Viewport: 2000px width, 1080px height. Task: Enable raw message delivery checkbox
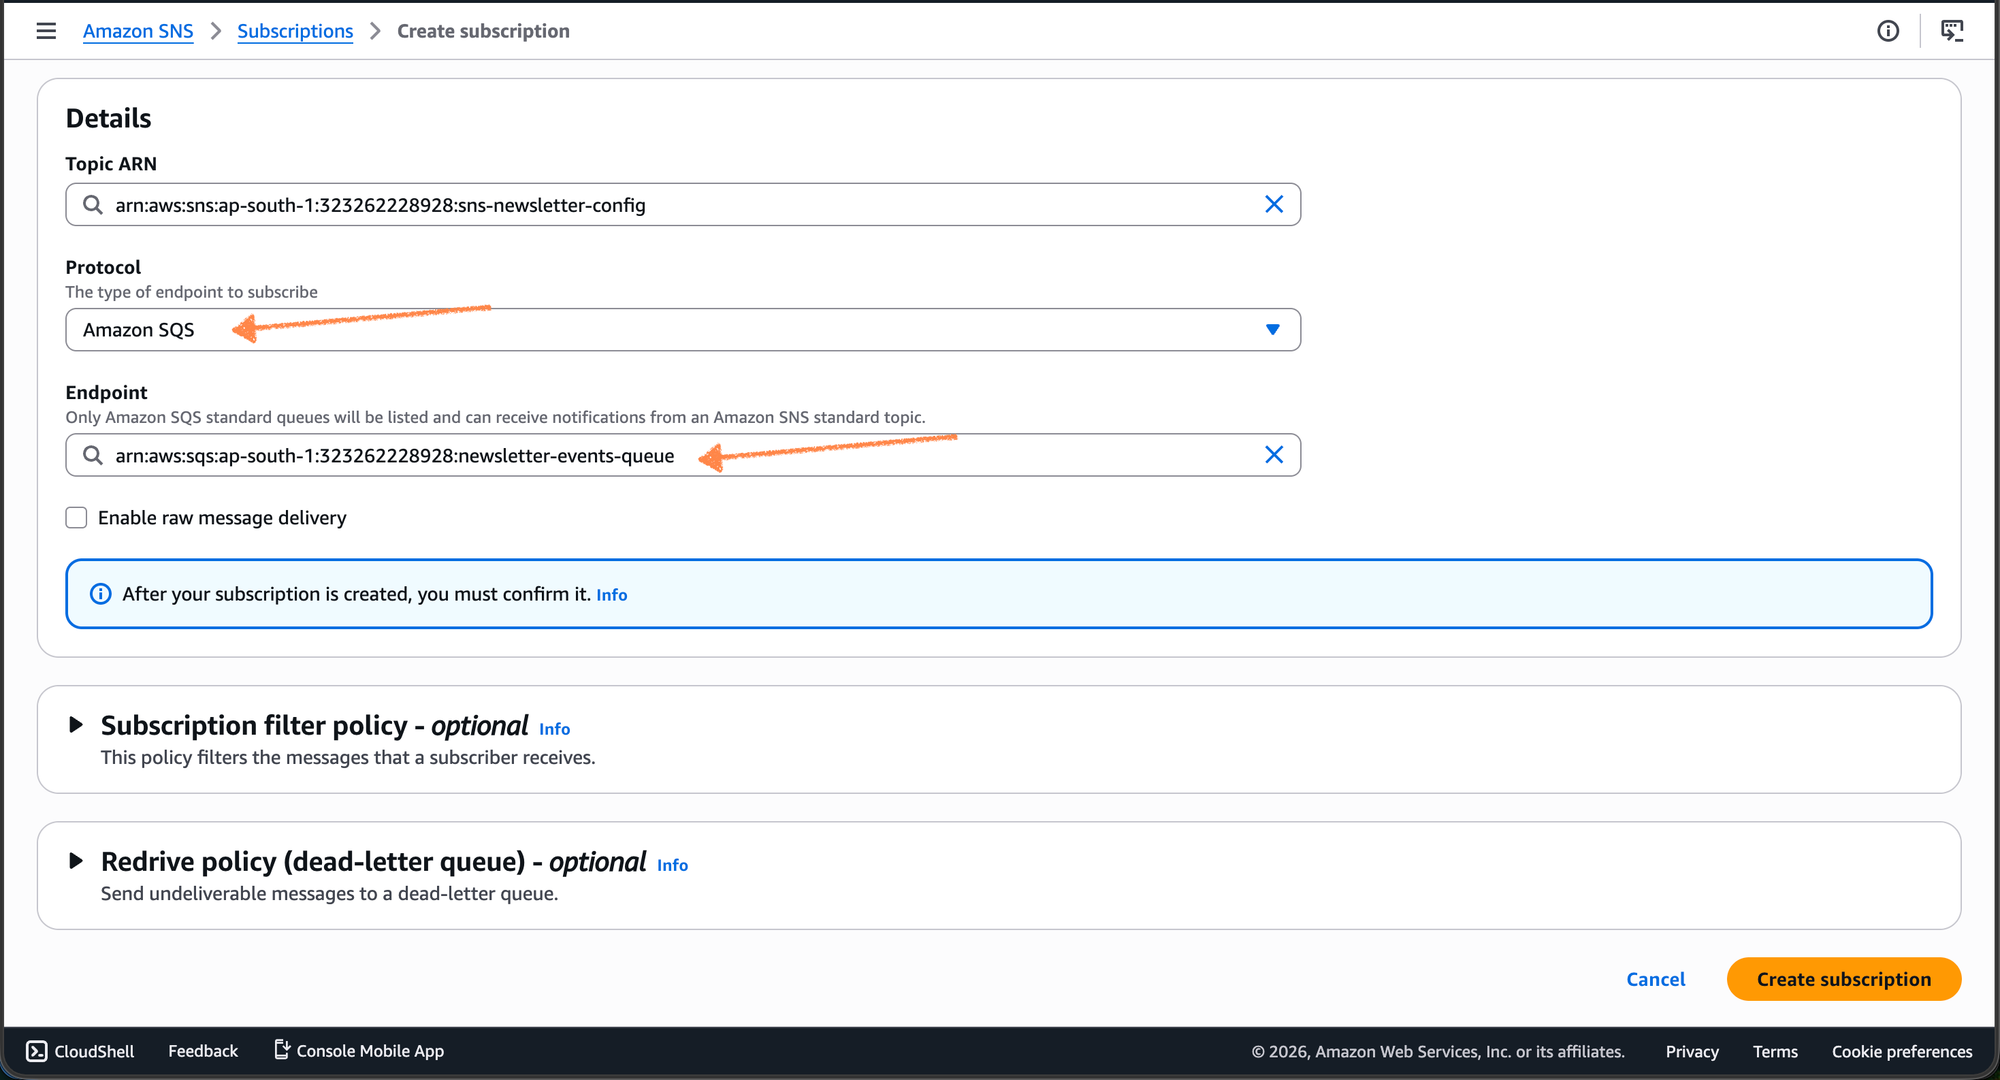coord(77,518)
